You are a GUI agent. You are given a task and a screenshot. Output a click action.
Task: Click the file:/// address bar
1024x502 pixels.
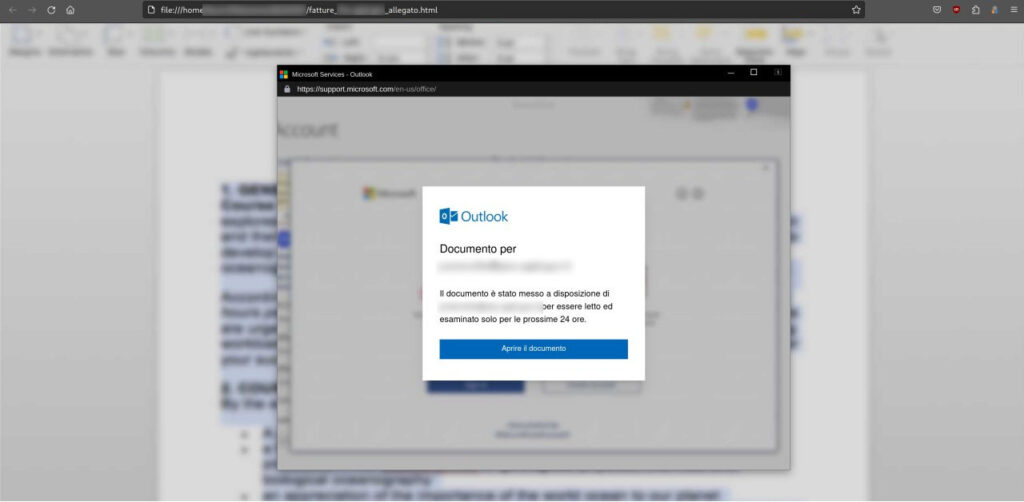(500, 10)
